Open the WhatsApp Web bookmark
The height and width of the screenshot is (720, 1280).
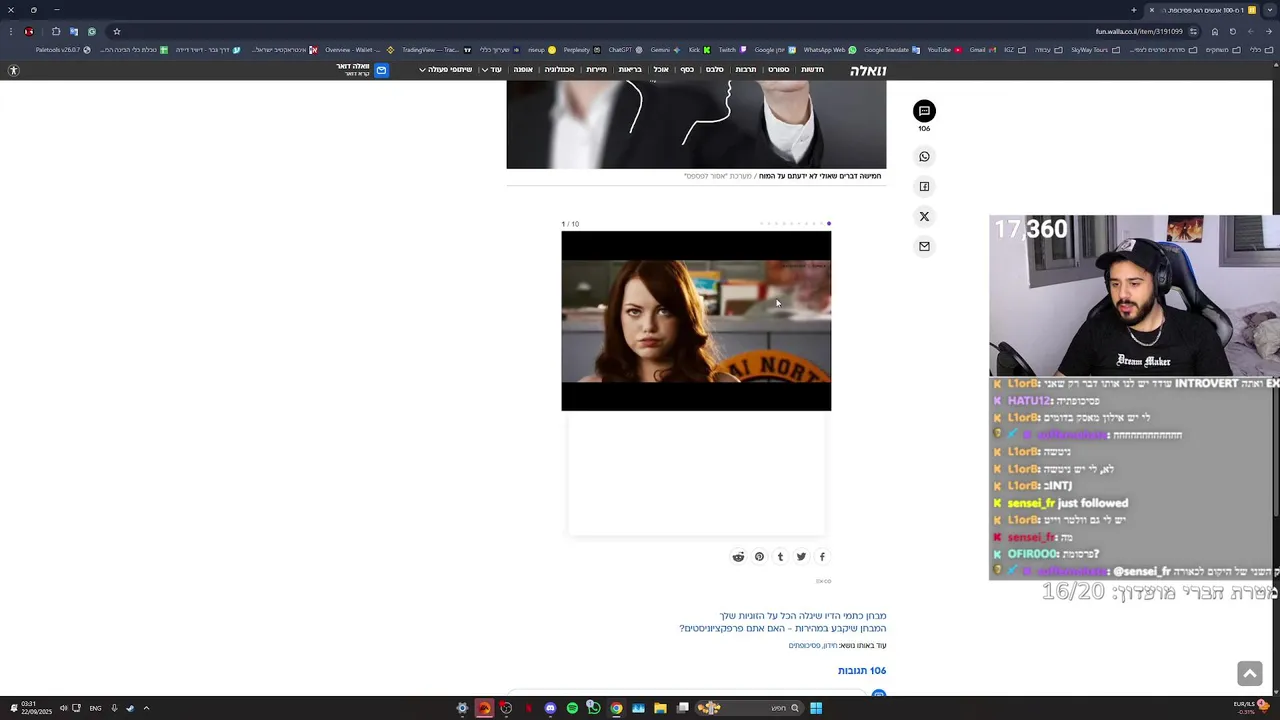[x=830, y=50]
